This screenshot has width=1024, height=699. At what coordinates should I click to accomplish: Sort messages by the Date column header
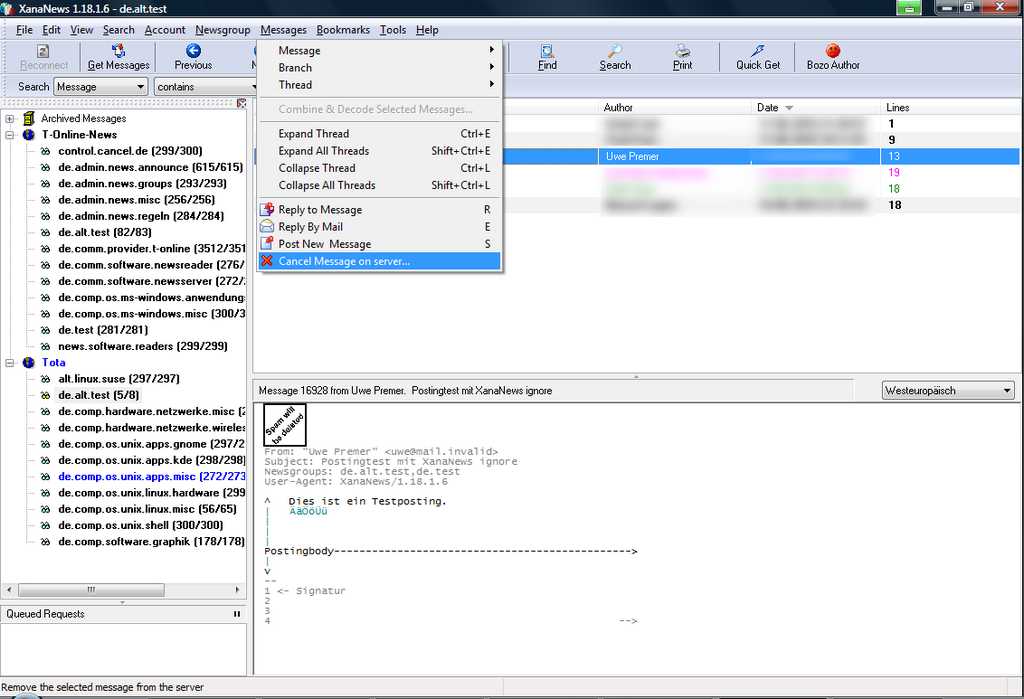(x=768, y=107)
